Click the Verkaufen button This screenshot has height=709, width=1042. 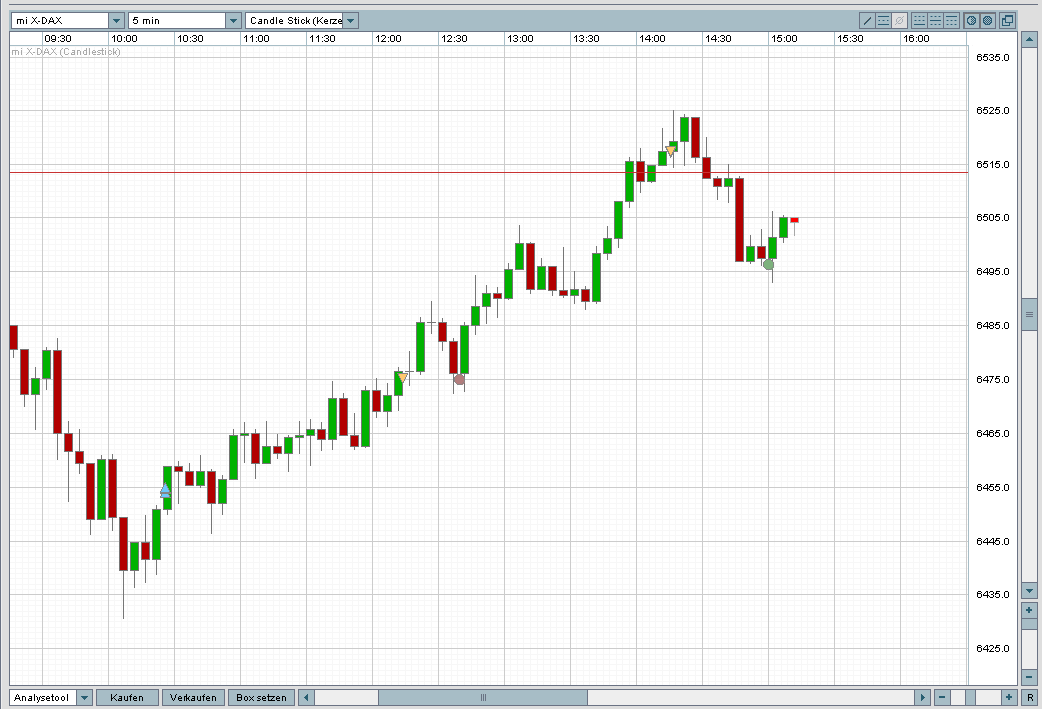click(x=193, y=698)
